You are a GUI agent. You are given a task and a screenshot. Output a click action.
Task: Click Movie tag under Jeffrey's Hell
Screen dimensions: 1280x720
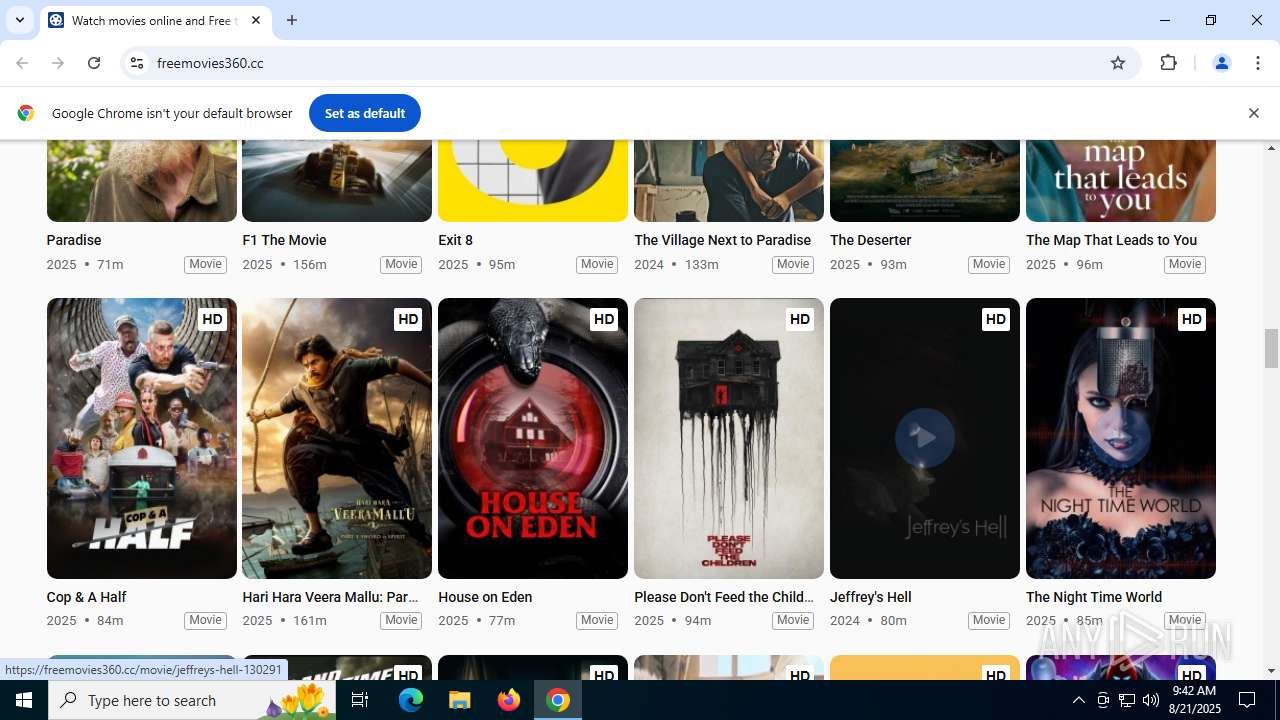(x=989, y=620)
